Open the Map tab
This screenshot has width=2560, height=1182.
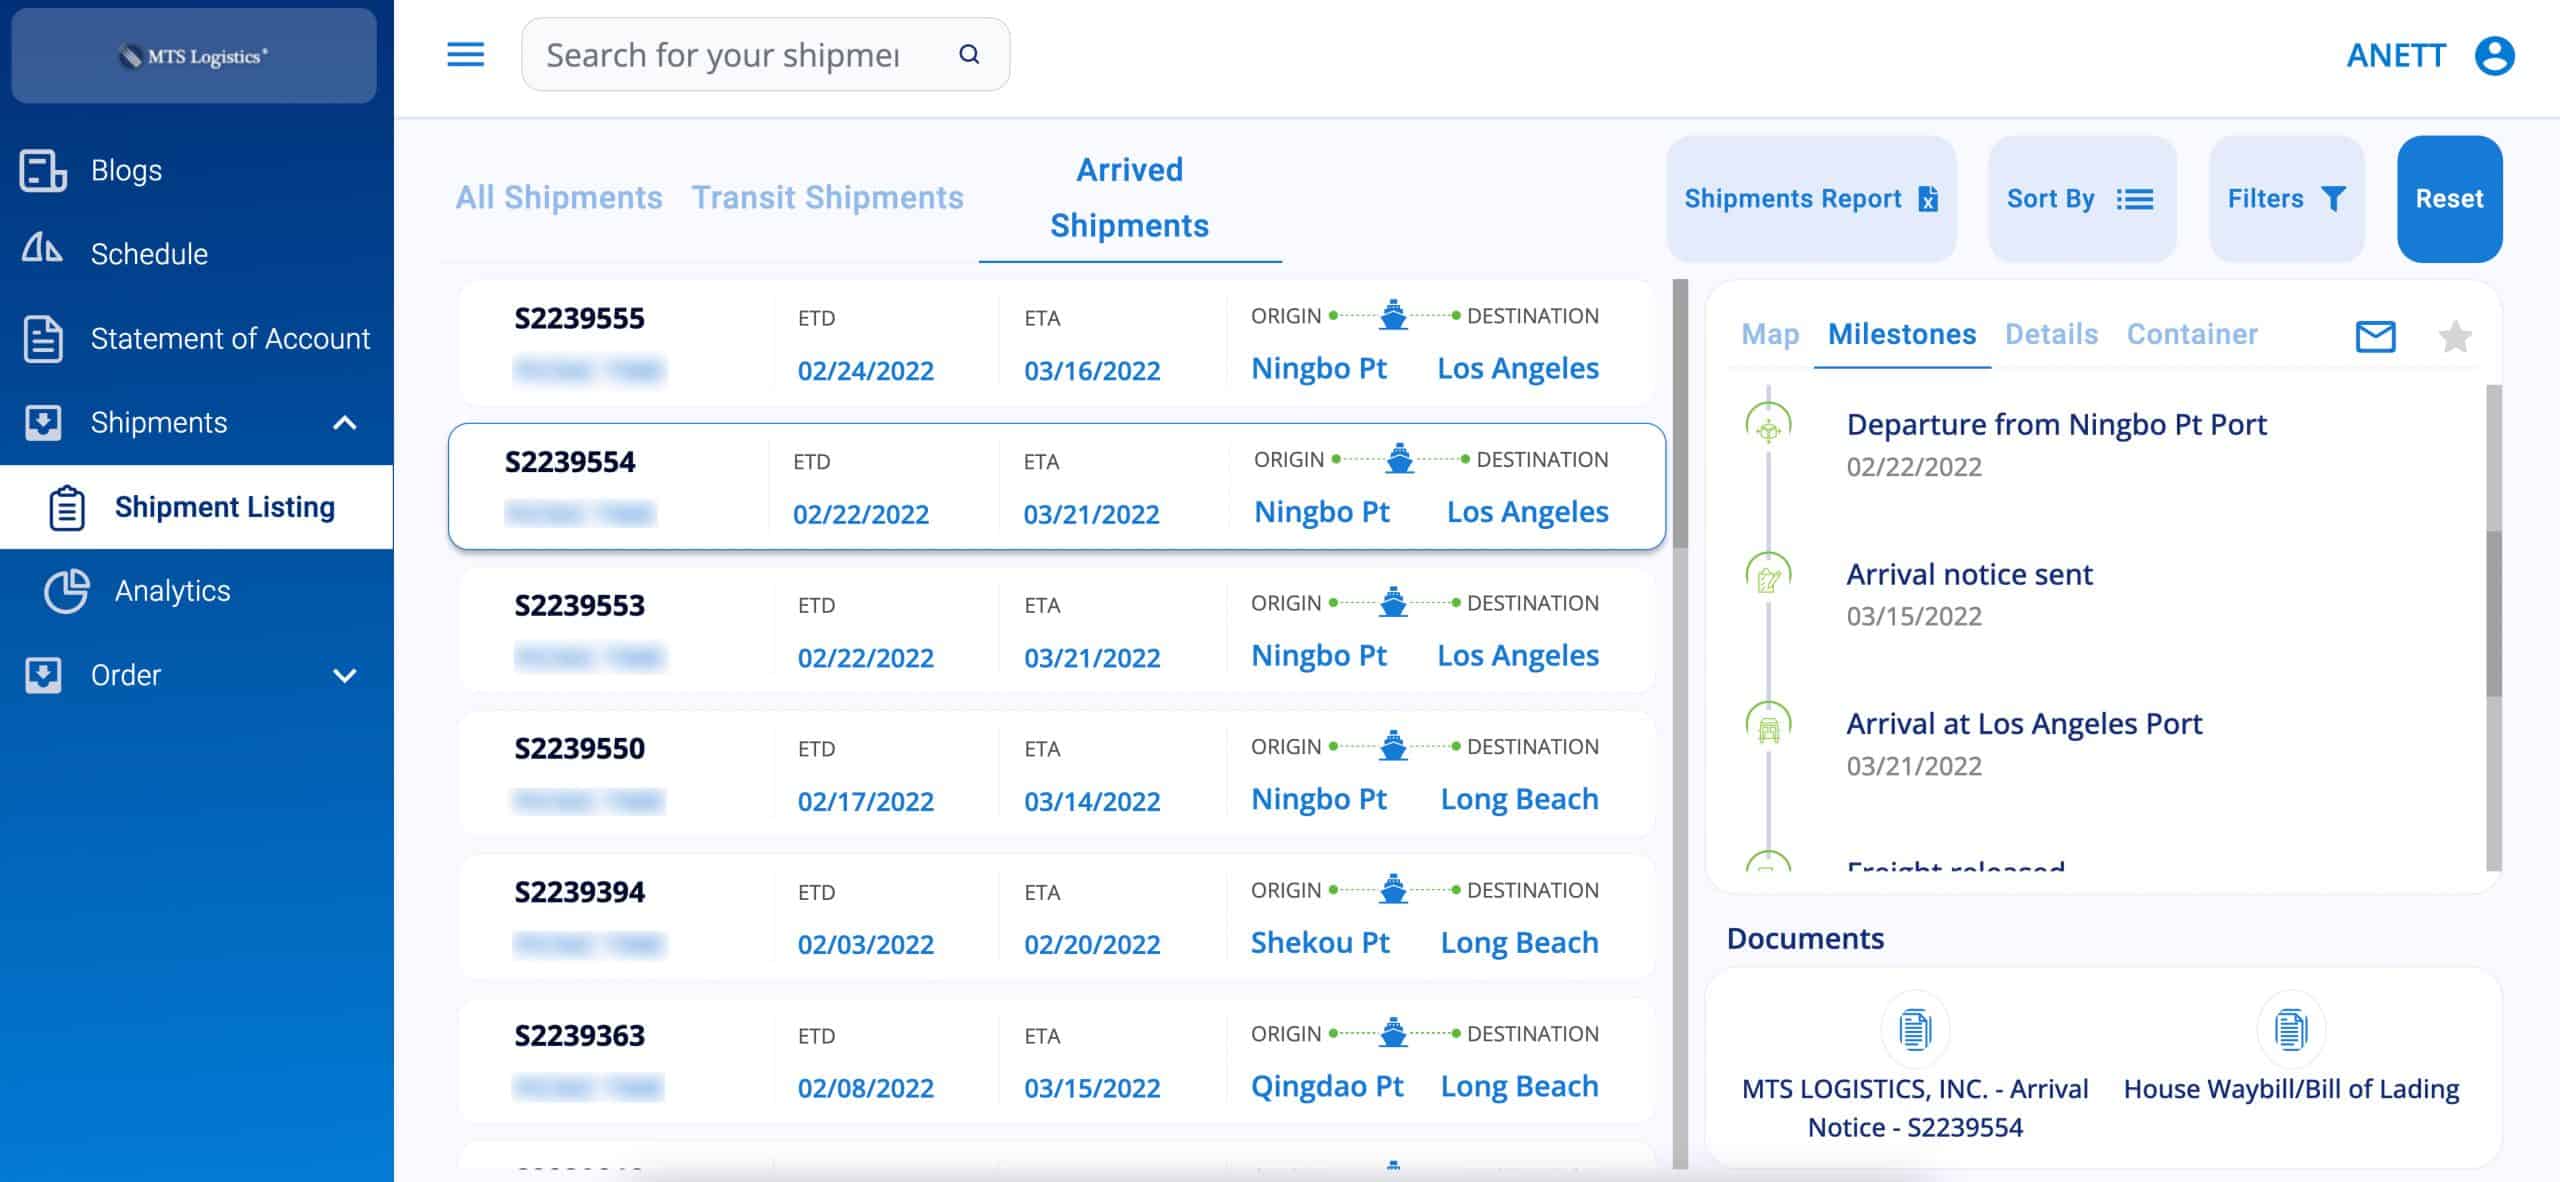tap(1770, 334)
